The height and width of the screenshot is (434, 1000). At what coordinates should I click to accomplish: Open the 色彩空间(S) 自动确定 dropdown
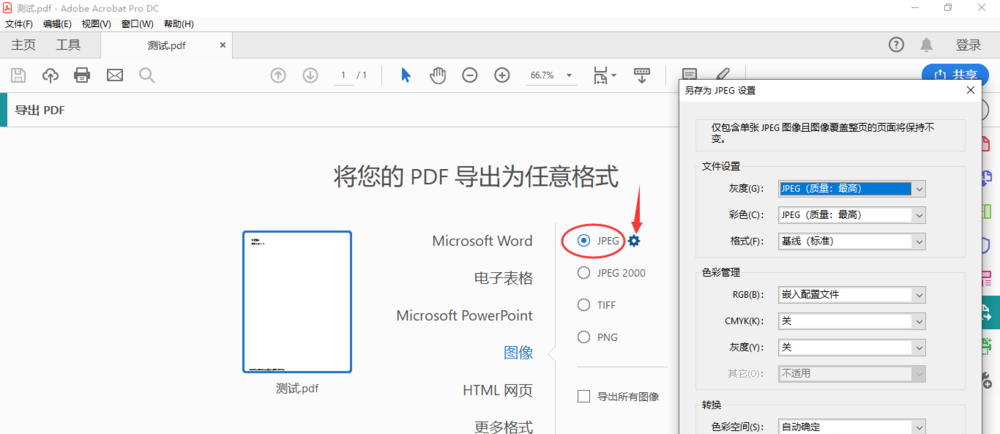852,427
